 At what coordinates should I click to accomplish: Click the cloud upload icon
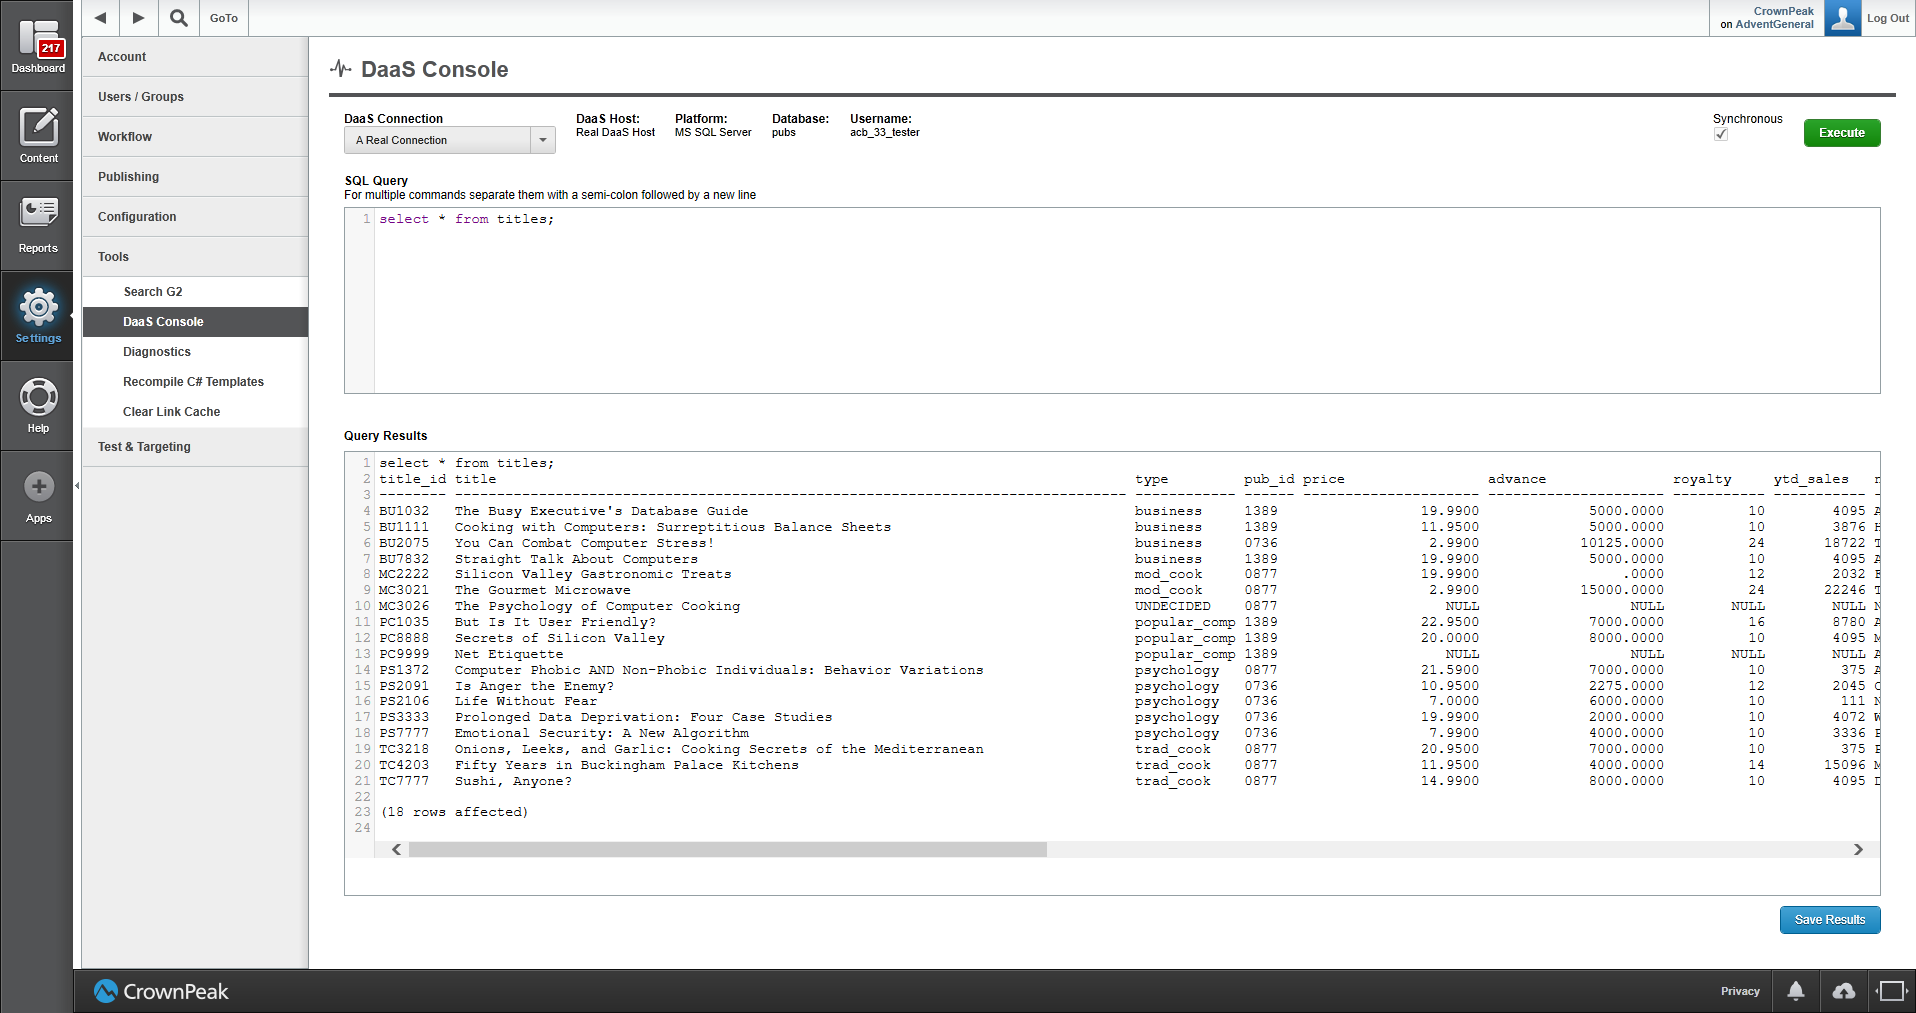pos(1844,991)
